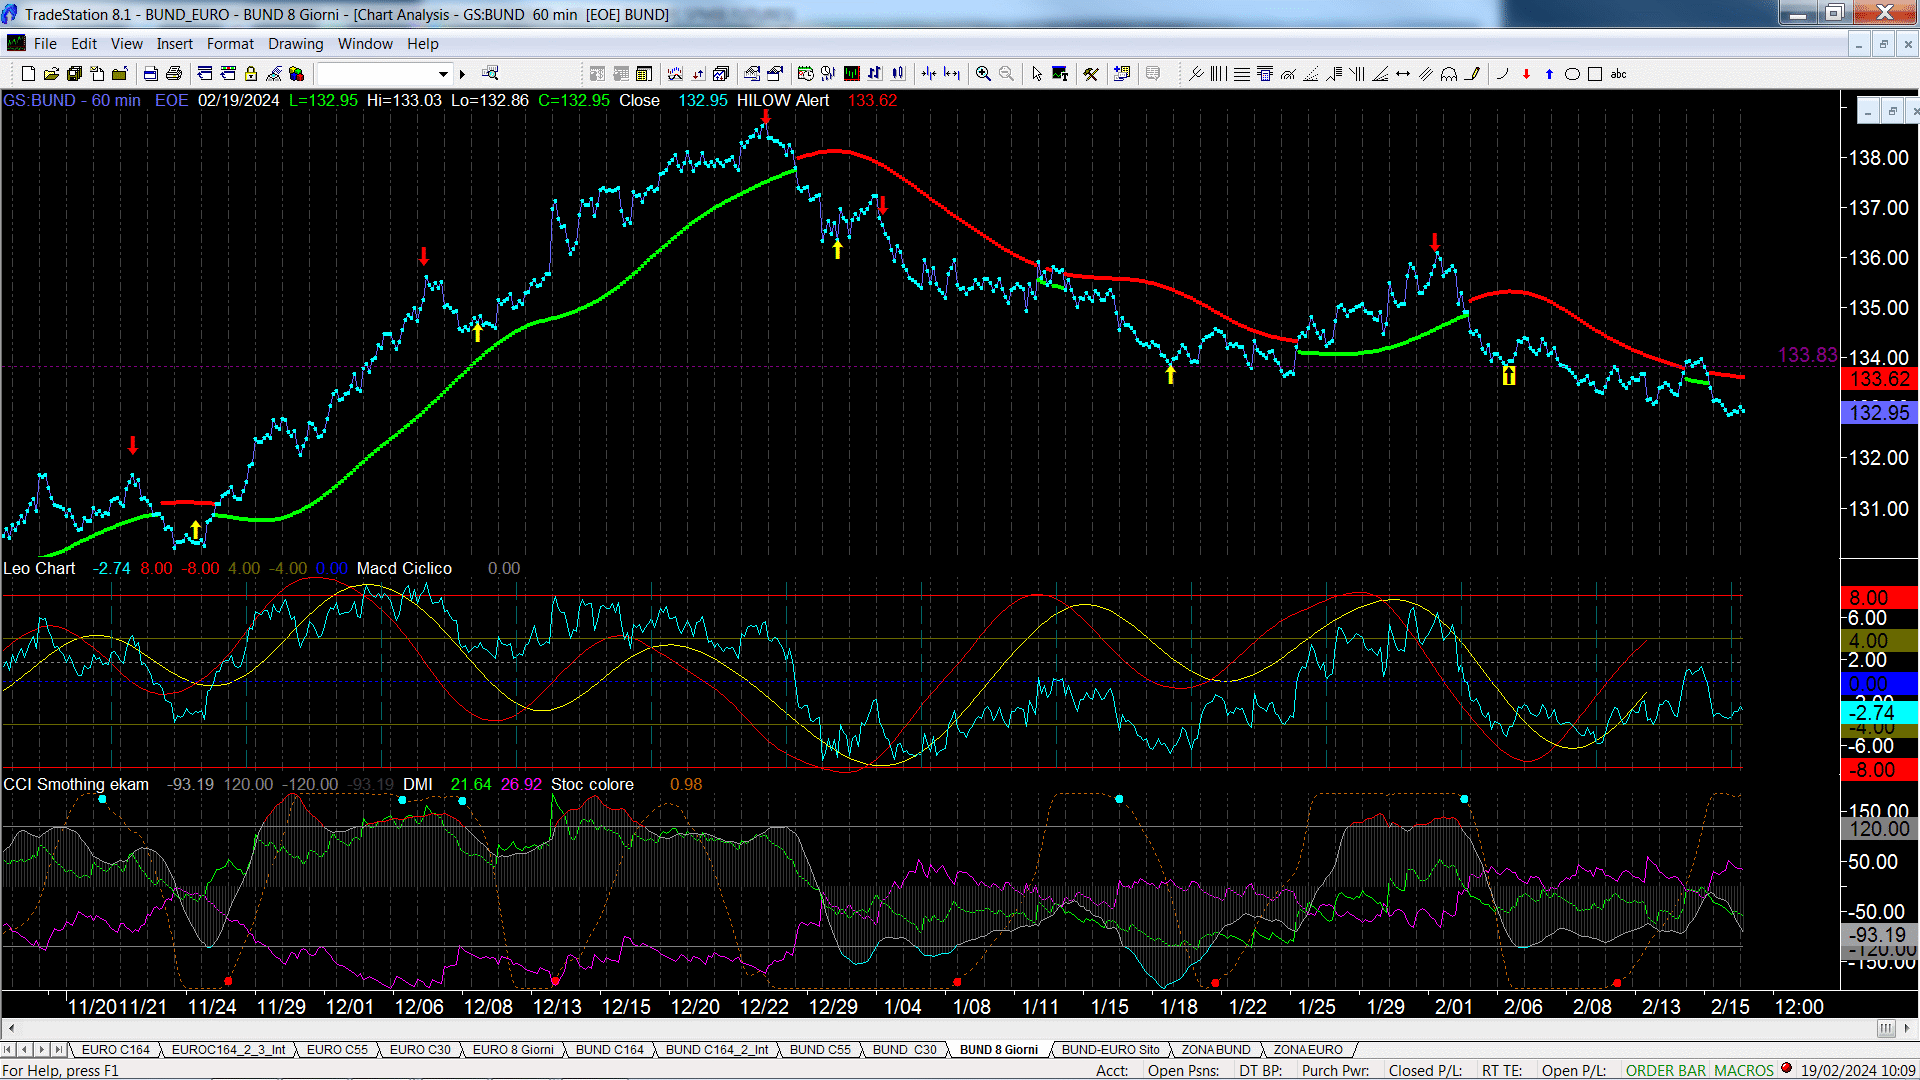Click the red 133.62 price label

tap(1879, 379)
